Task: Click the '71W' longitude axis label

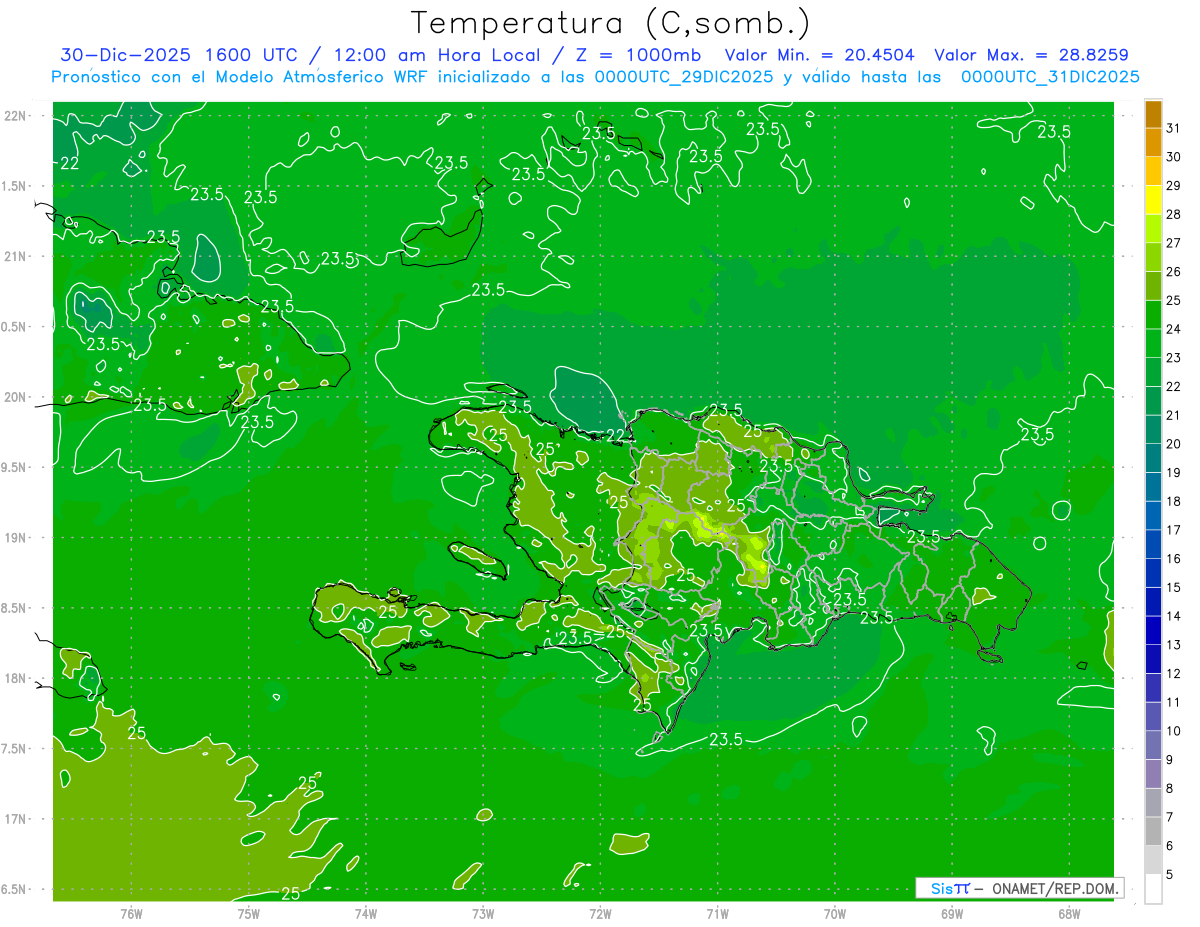Action: click(717, 913)
